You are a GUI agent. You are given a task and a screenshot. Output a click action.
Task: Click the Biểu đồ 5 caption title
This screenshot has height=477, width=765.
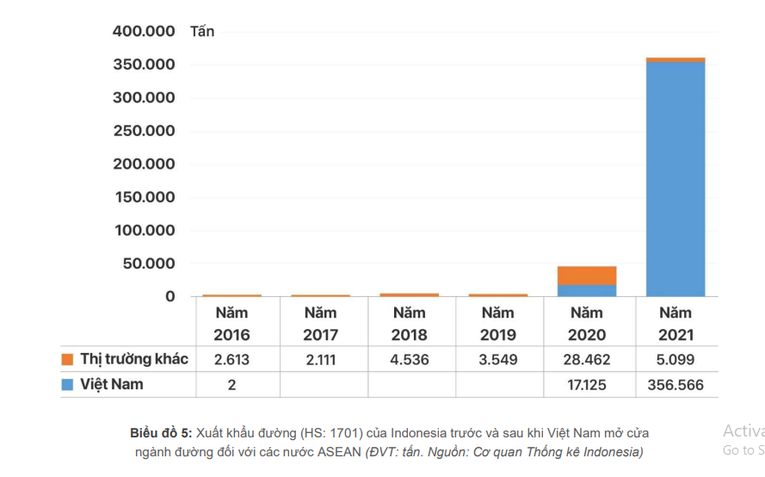click(160, 433)
